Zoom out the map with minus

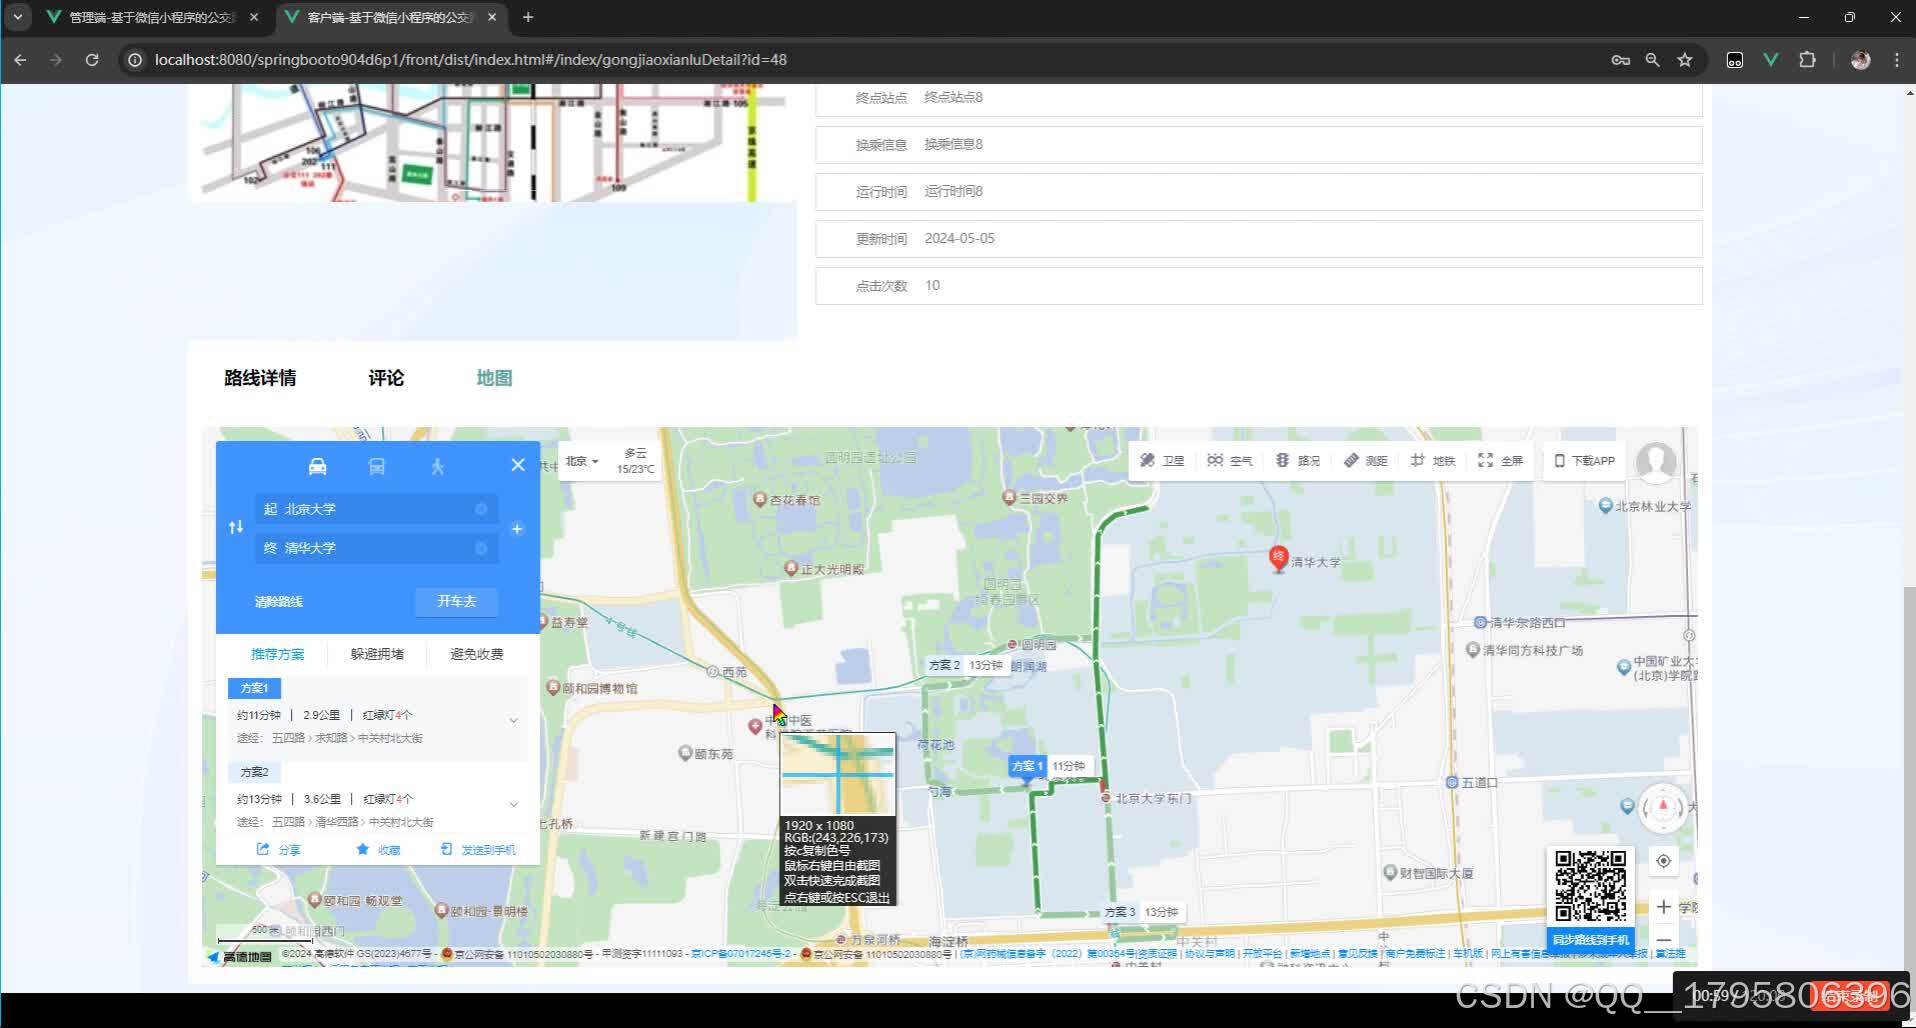[x=1664, y=940]
